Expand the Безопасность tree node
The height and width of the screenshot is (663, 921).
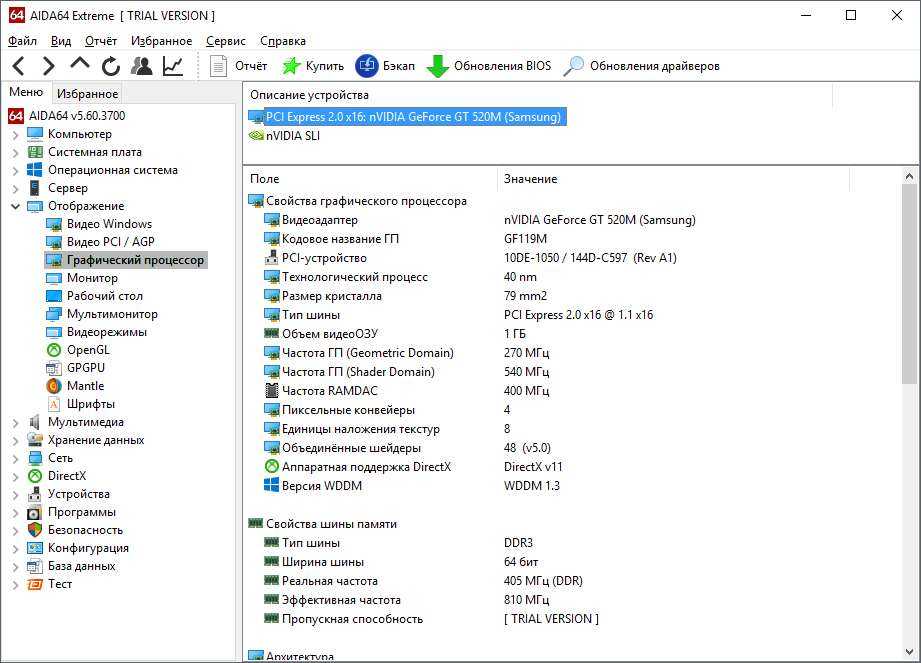[x=15, y=530]
